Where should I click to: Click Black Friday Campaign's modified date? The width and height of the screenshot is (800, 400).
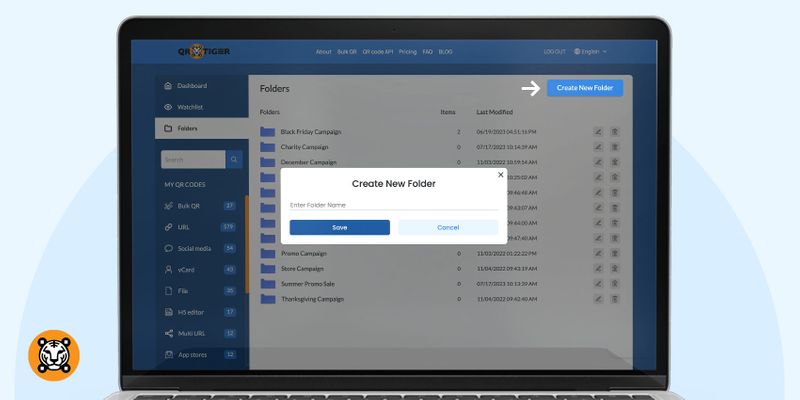[x=507, y=132]
